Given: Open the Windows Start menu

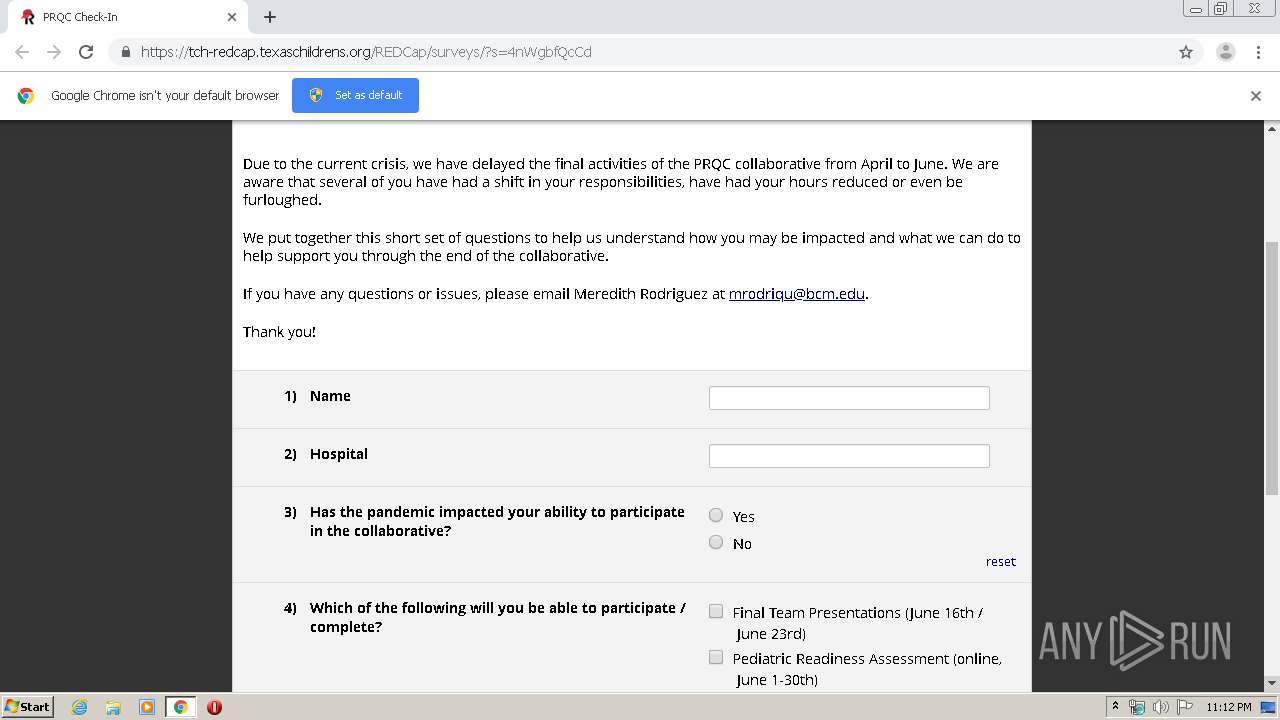Looking at the screenshot, I should 27,707.
